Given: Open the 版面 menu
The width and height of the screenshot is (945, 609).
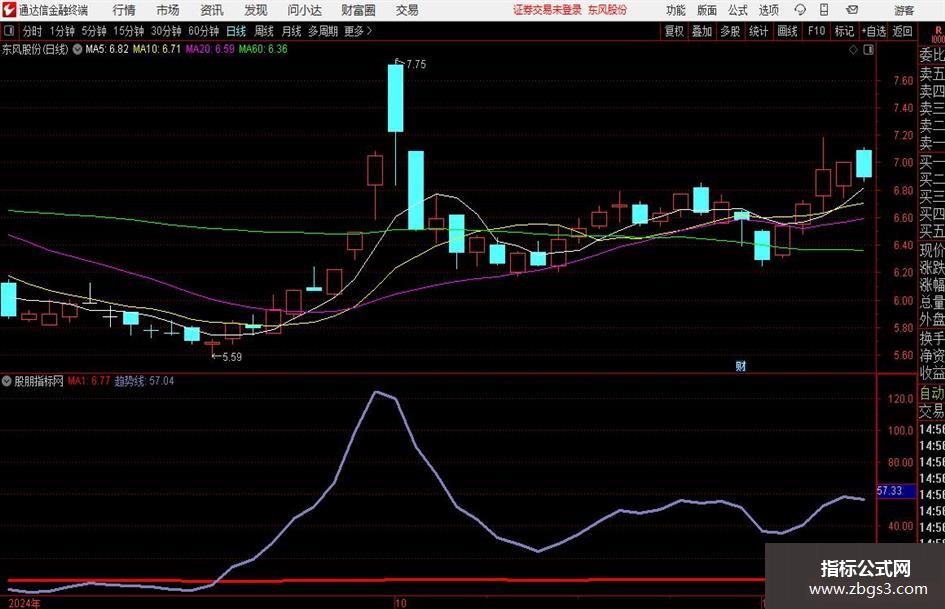Looking at the screenshot, I should click(x=706, y=10).
